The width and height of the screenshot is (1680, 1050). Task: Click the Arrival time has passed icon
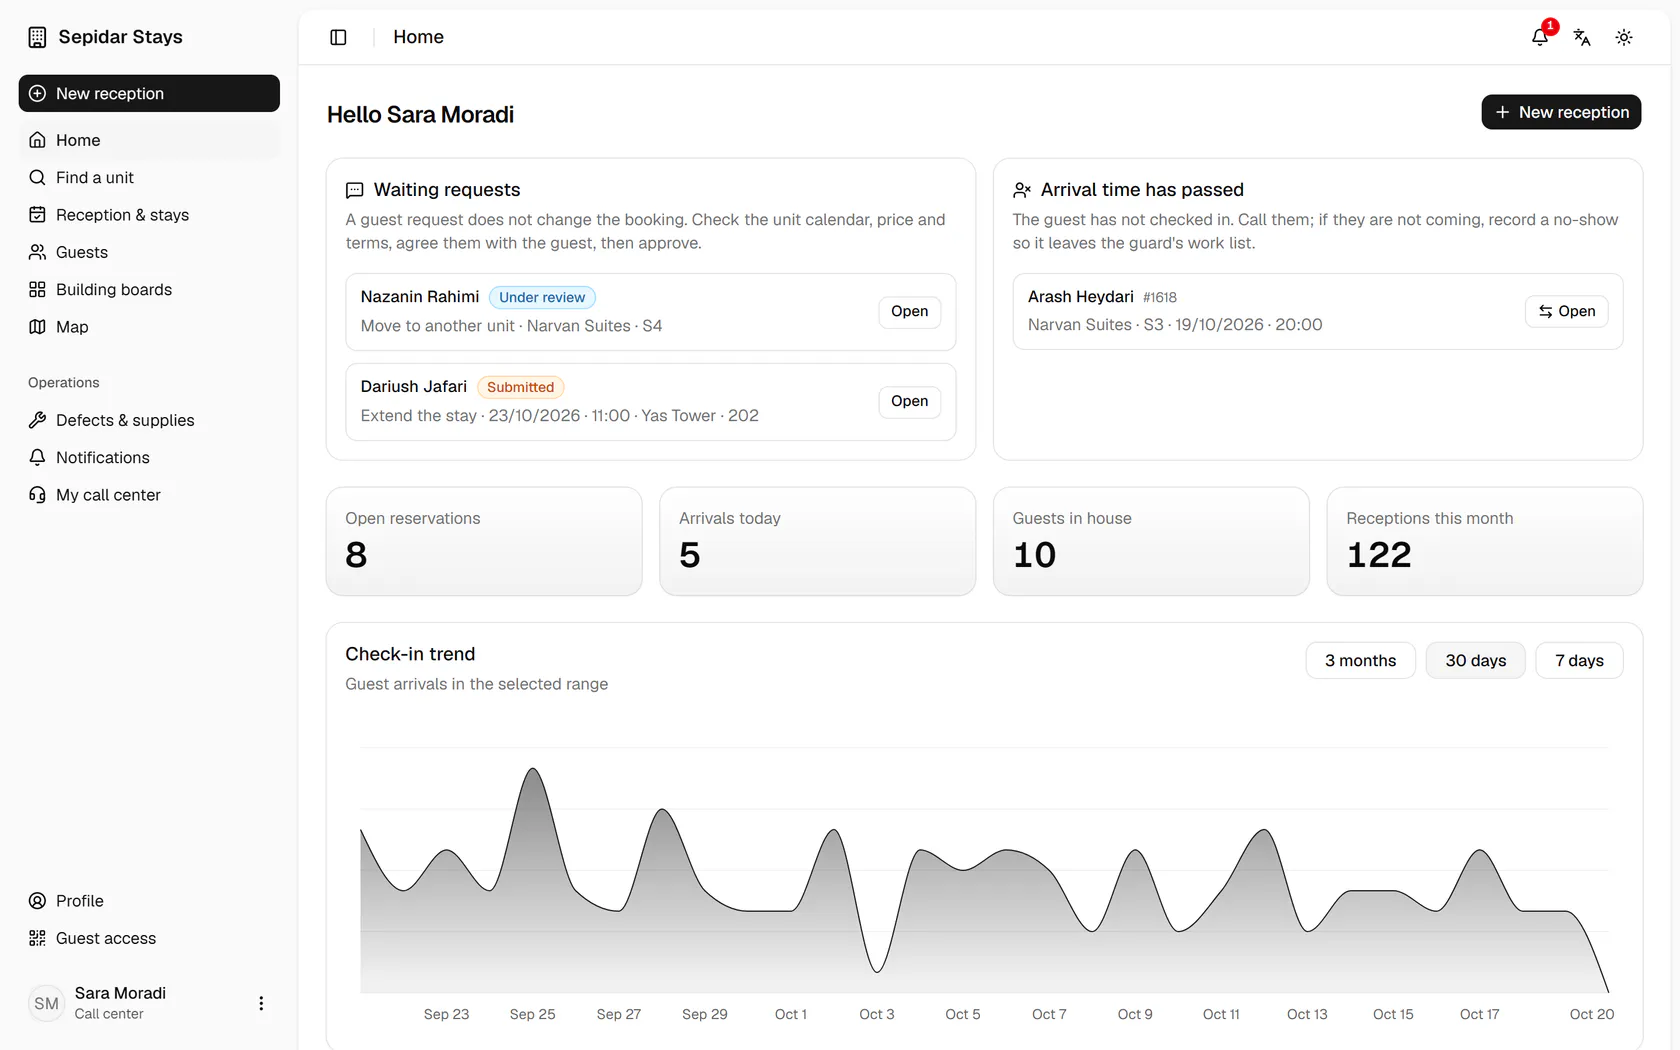1021,190
